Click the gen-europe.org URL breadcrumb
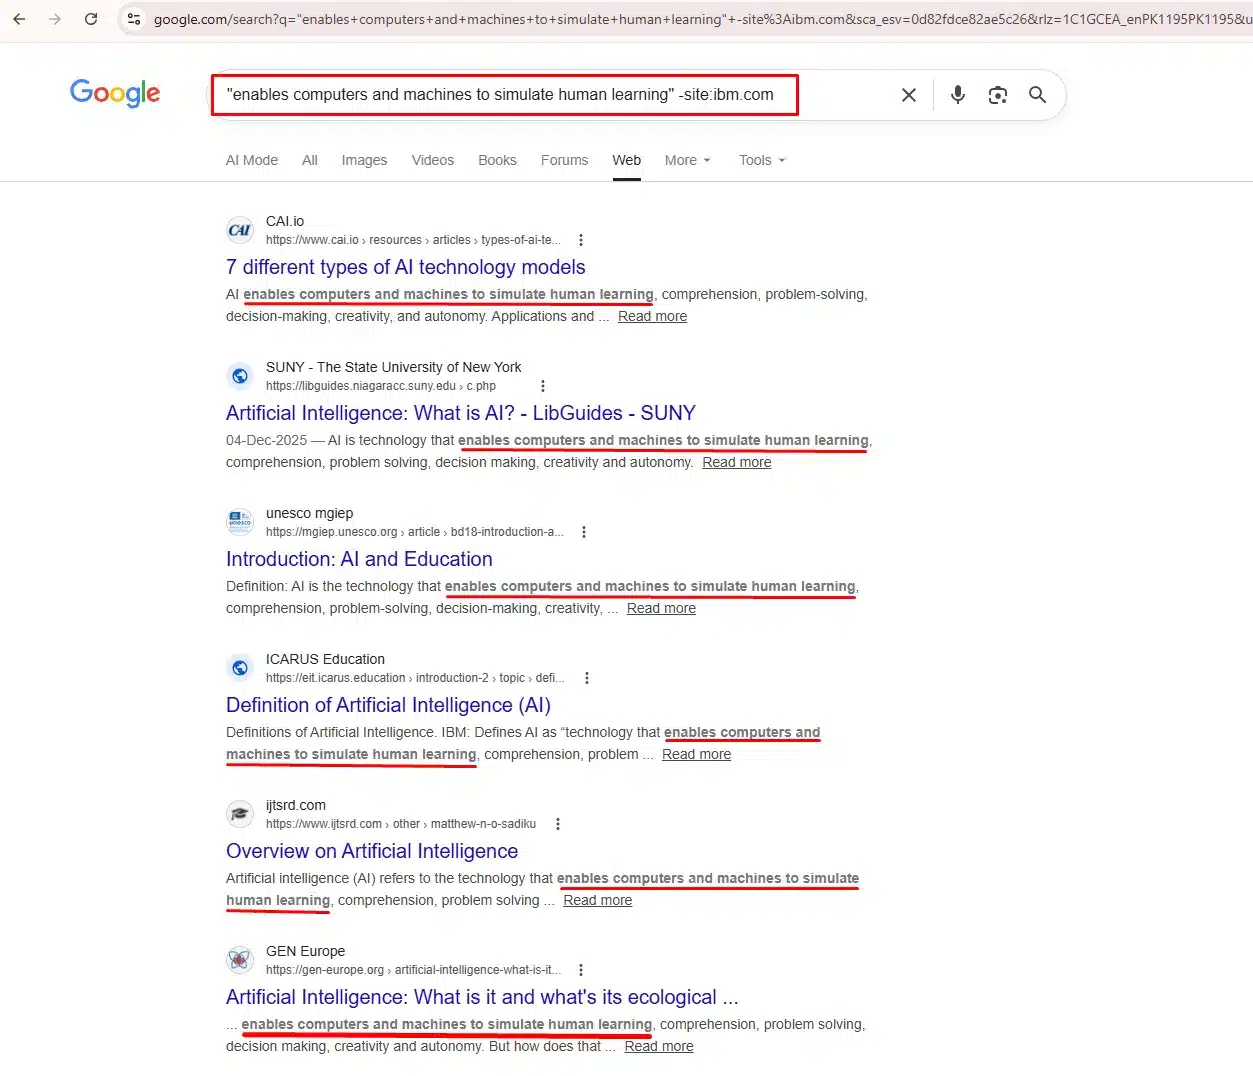This screenshot has height=1076, width=1253. 413,970
